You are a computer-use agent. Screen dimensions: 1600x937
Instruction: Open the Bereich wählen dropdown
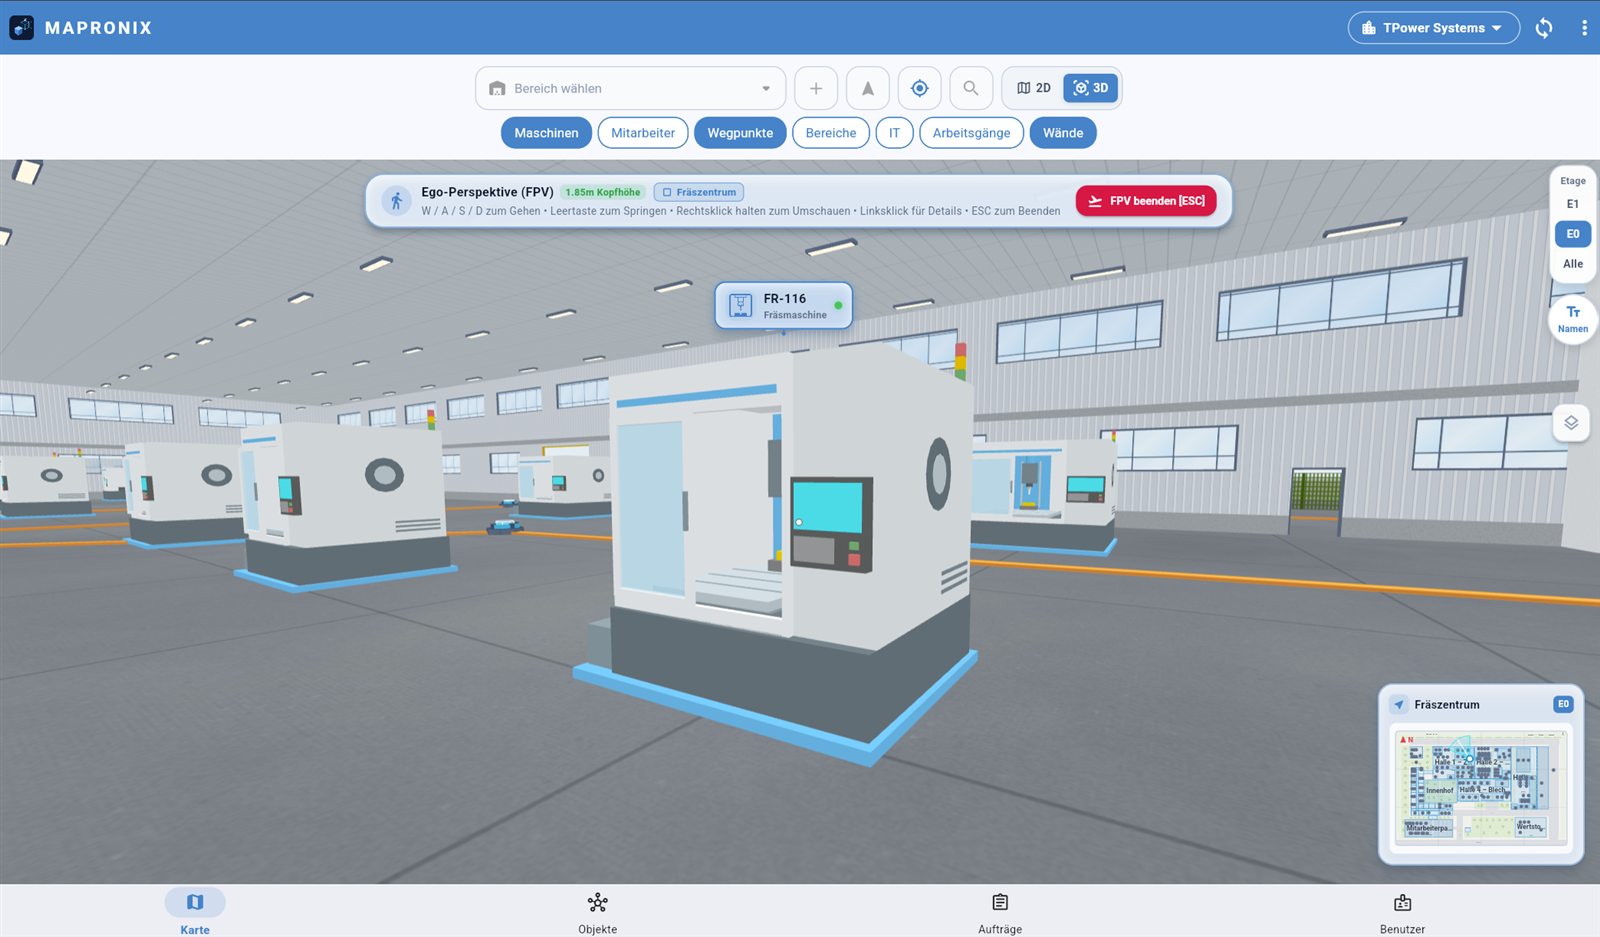[630, 88]
